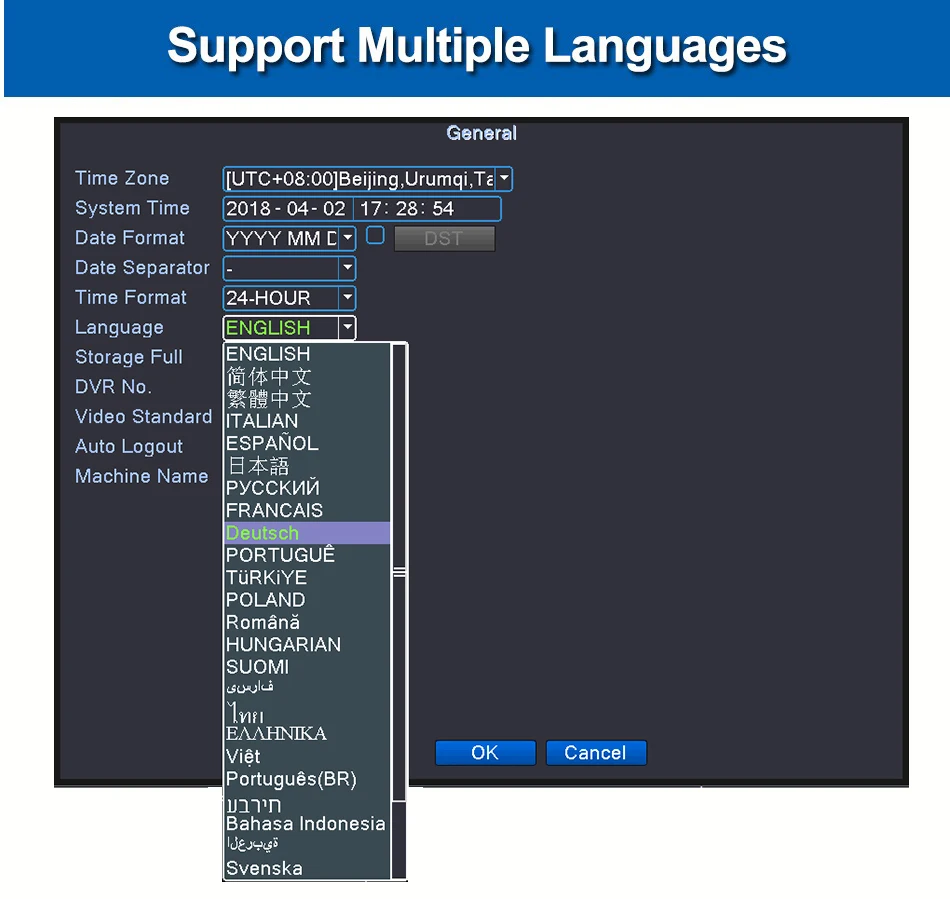Pick РУССКИЙ in the language list
The height and width of the screenshot is (899, 950).
[x=307, y=488]
